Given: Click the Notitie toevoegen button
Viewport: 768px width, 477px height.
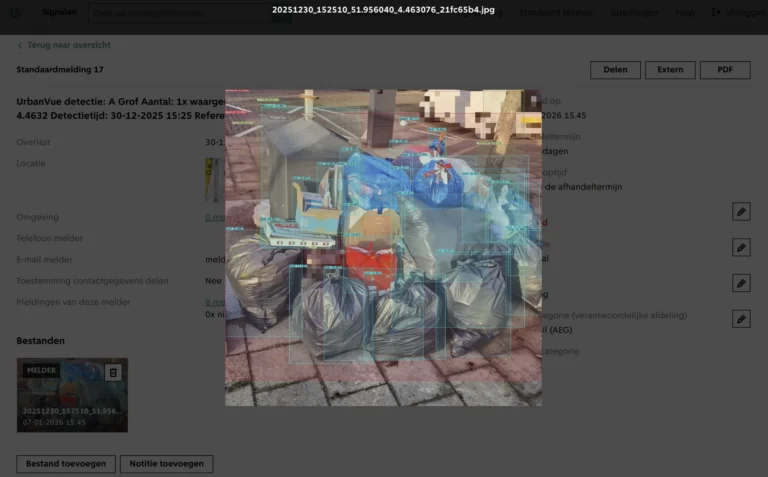Looking at the screenshot, I should (167, 464).
